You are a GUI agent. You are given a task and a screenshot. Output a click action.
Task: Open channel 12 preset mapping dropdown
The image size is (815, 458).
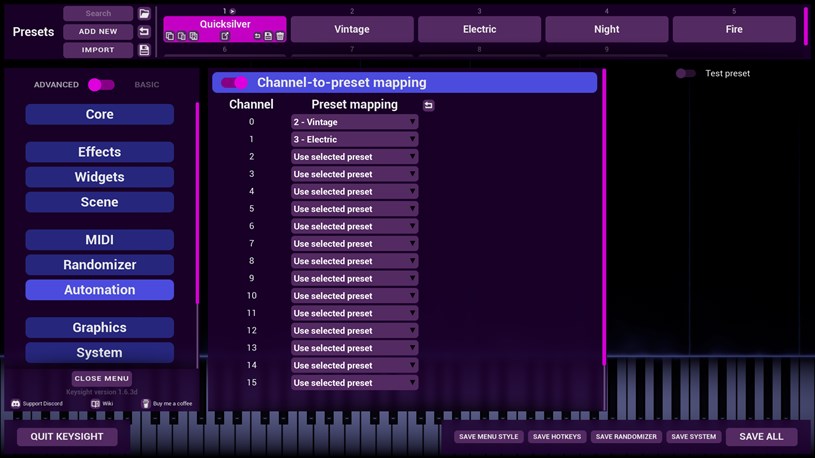(x=354, y=331)
